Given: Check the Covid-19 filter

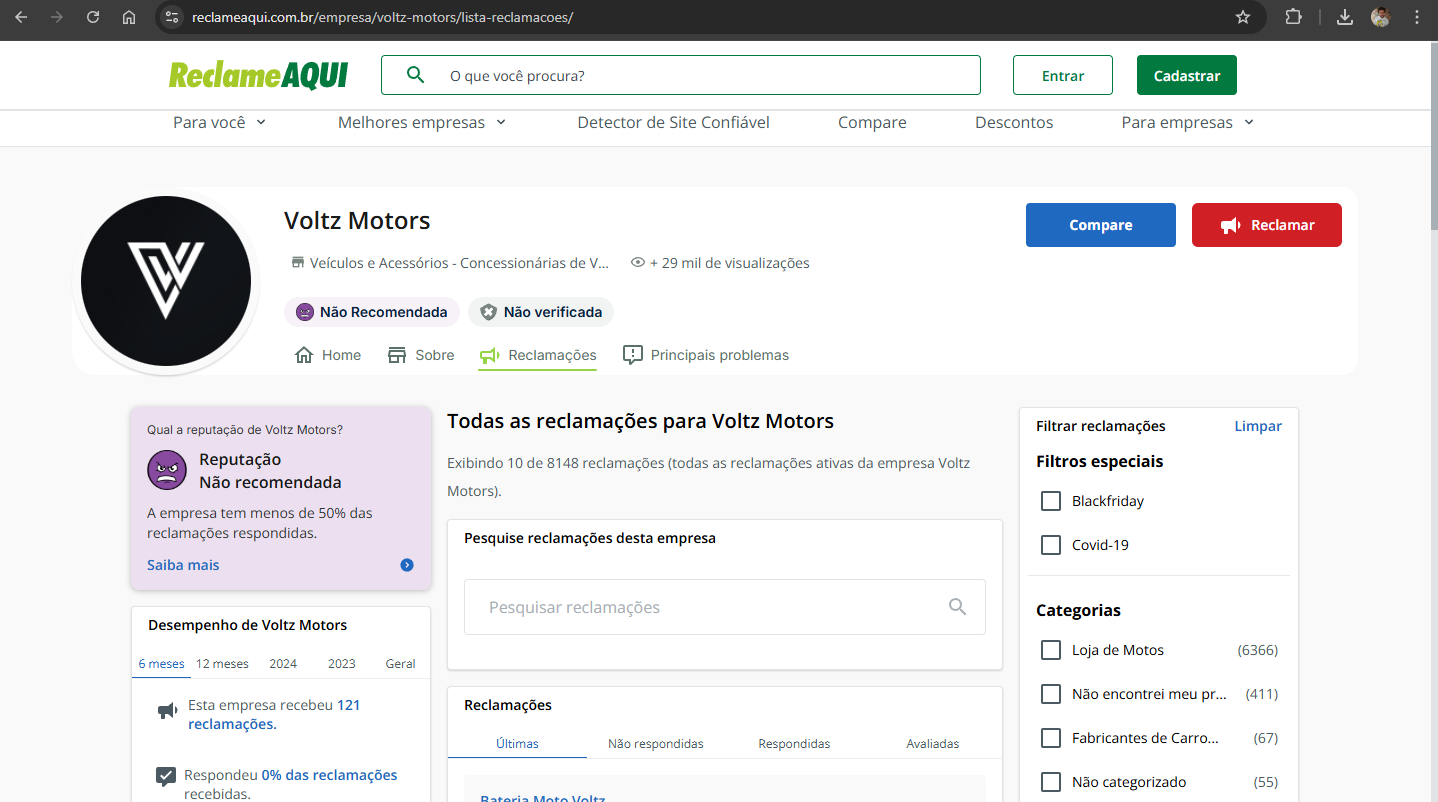Looking at the screenshot, I should point(1051,545).
